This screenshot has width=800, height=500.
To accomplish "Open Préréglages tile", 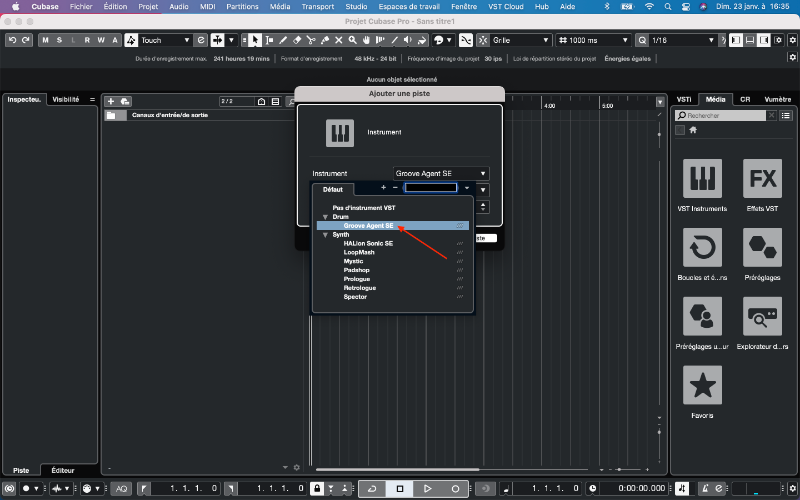I will (x=762, y=247).
